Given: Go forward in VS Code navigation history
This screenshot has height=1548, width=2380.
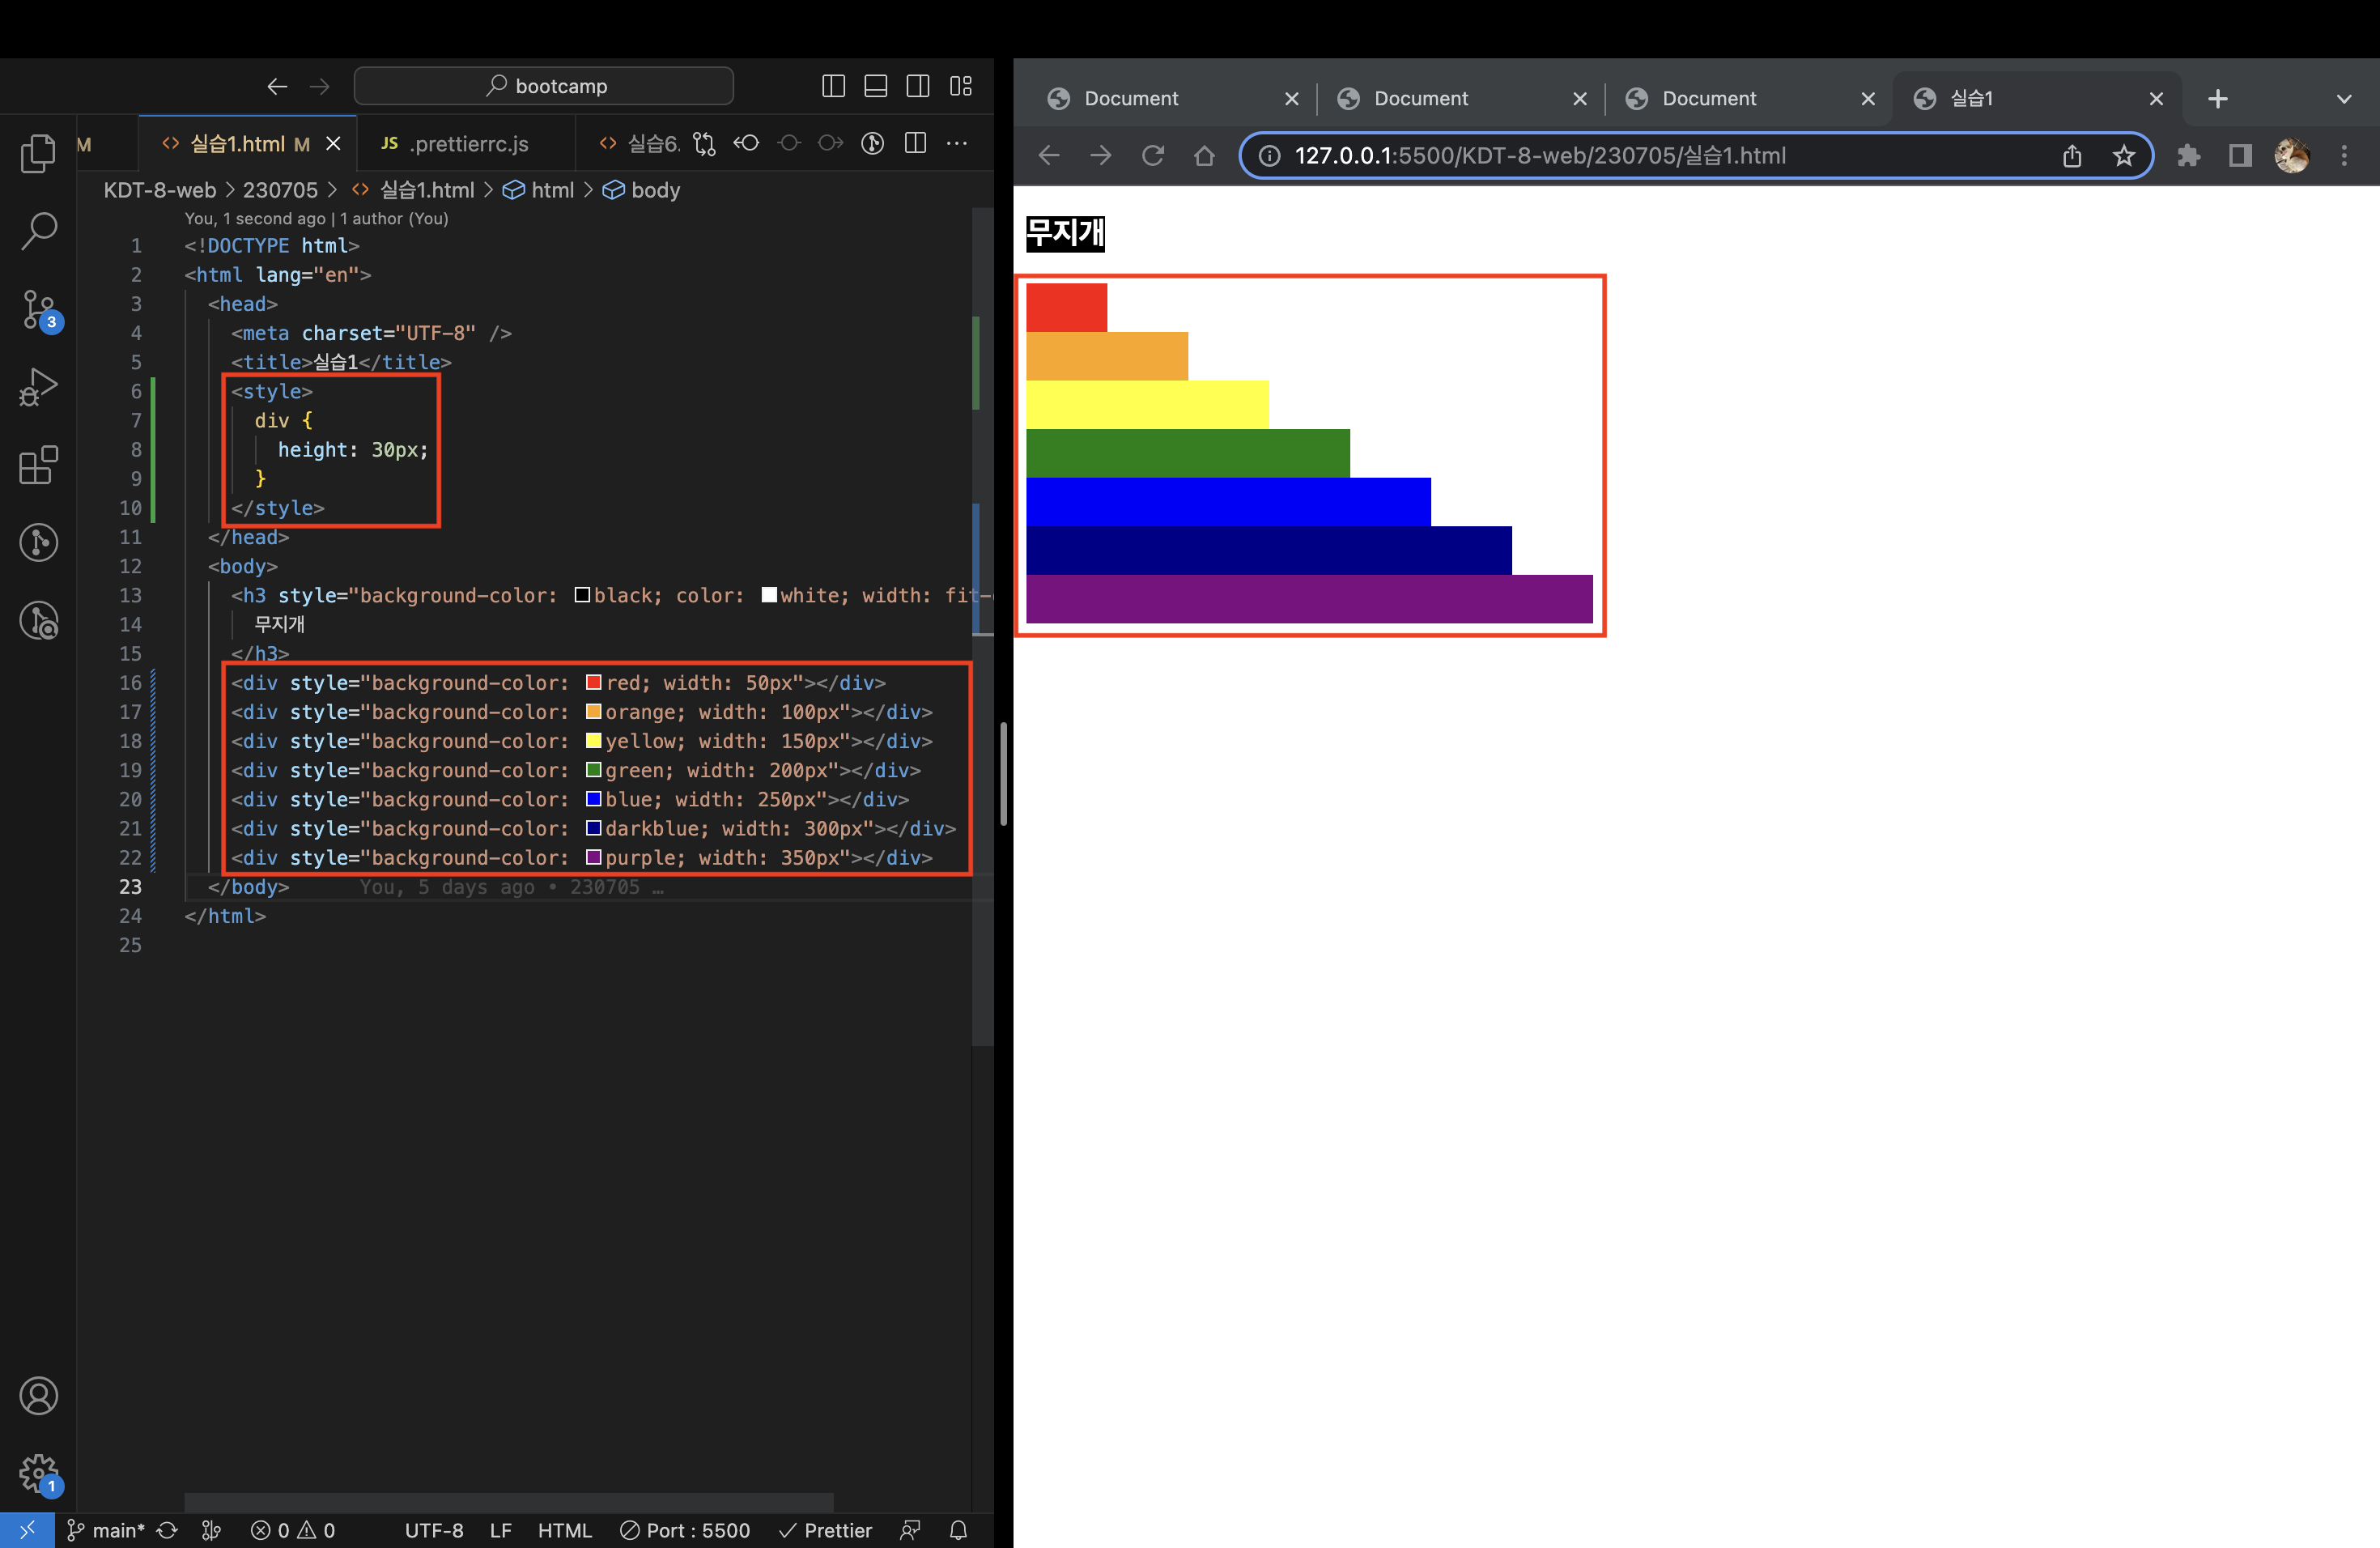Looking at the screenshot, I should [x=319, y=86].
